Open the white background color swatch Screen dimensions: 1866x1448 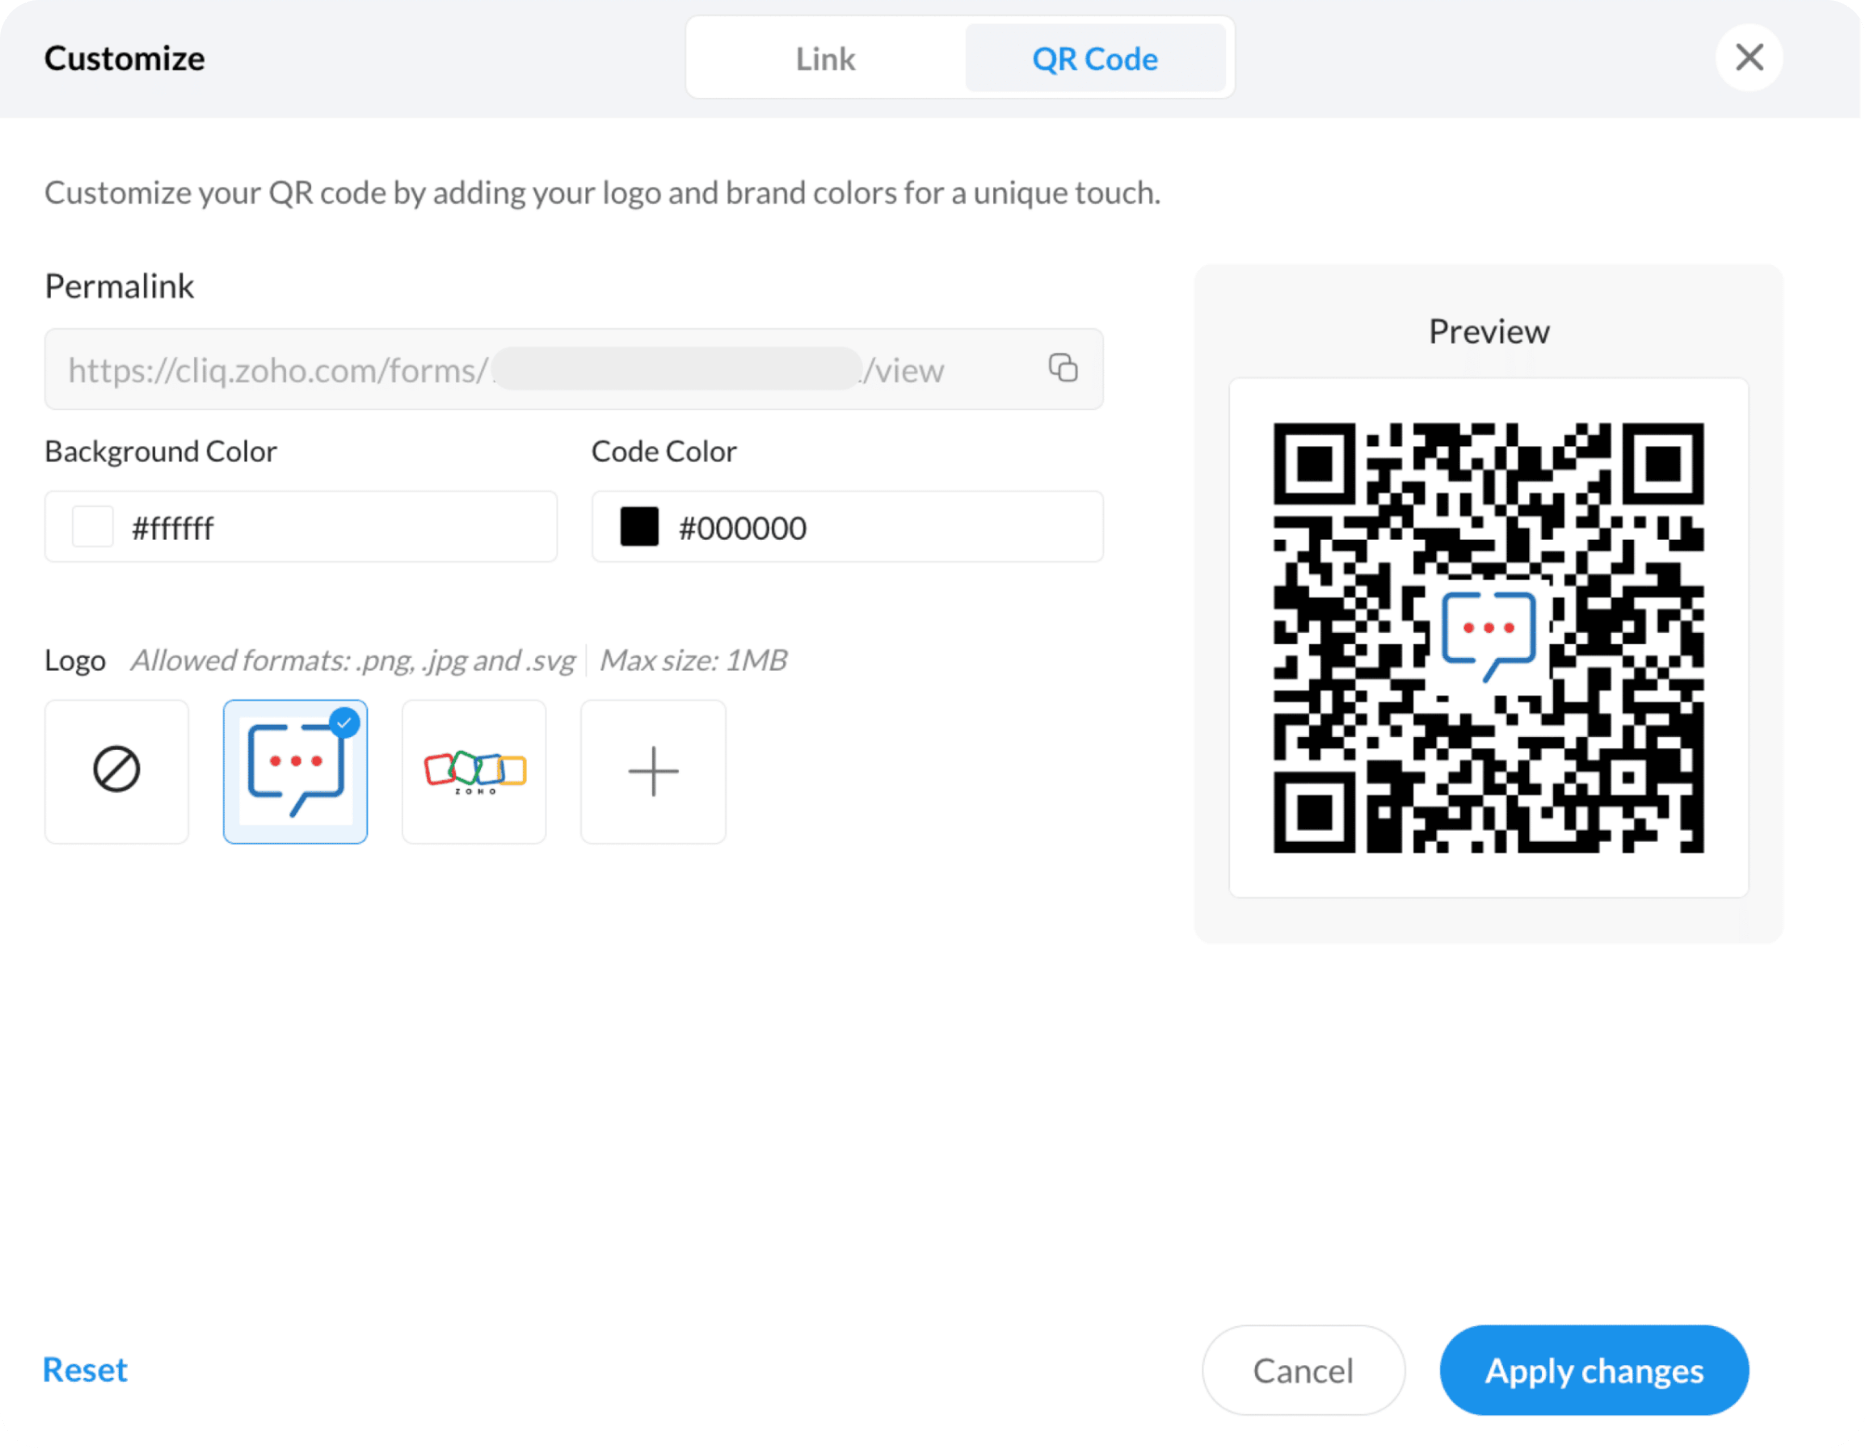[93, 527]
